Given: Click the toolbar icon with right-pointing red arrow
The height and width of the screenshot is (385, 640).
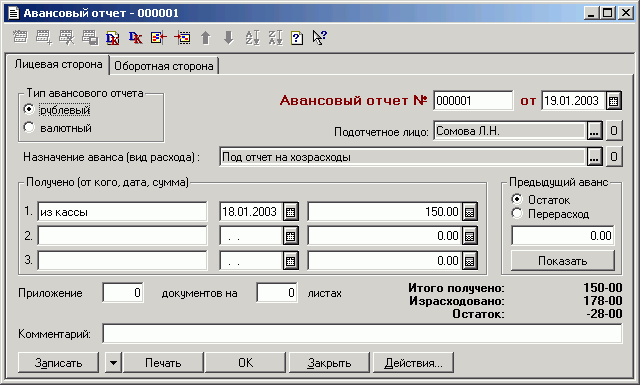Looking at the screenshot, I should tap(182, 38).
